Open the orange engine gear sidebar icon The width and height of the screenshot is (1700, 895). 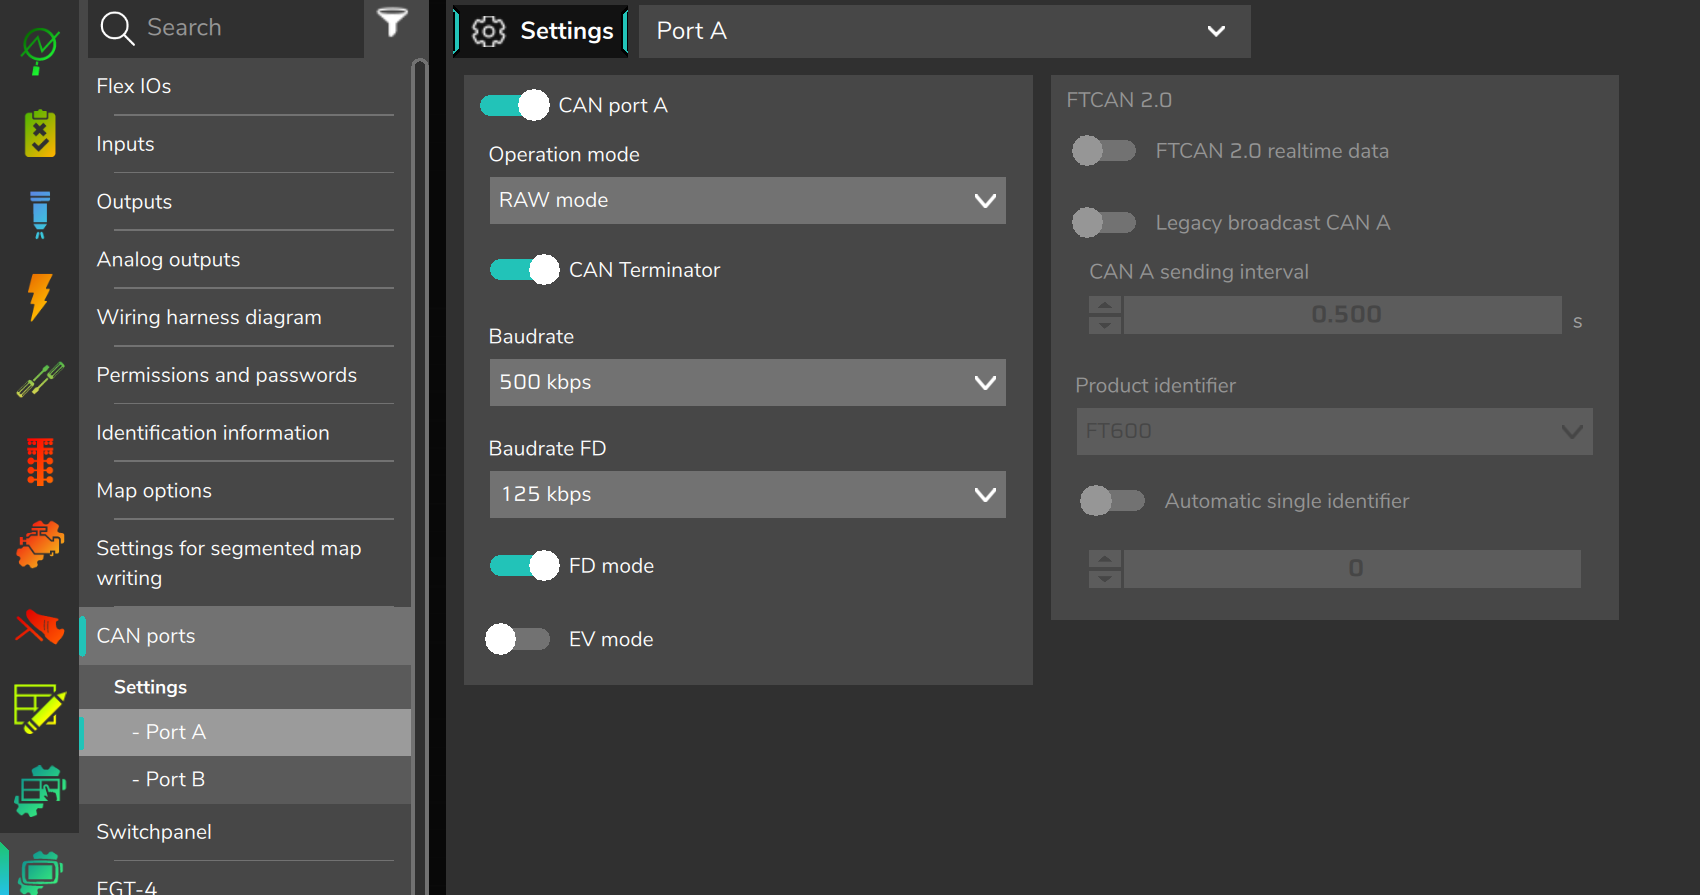coord(40,544)
